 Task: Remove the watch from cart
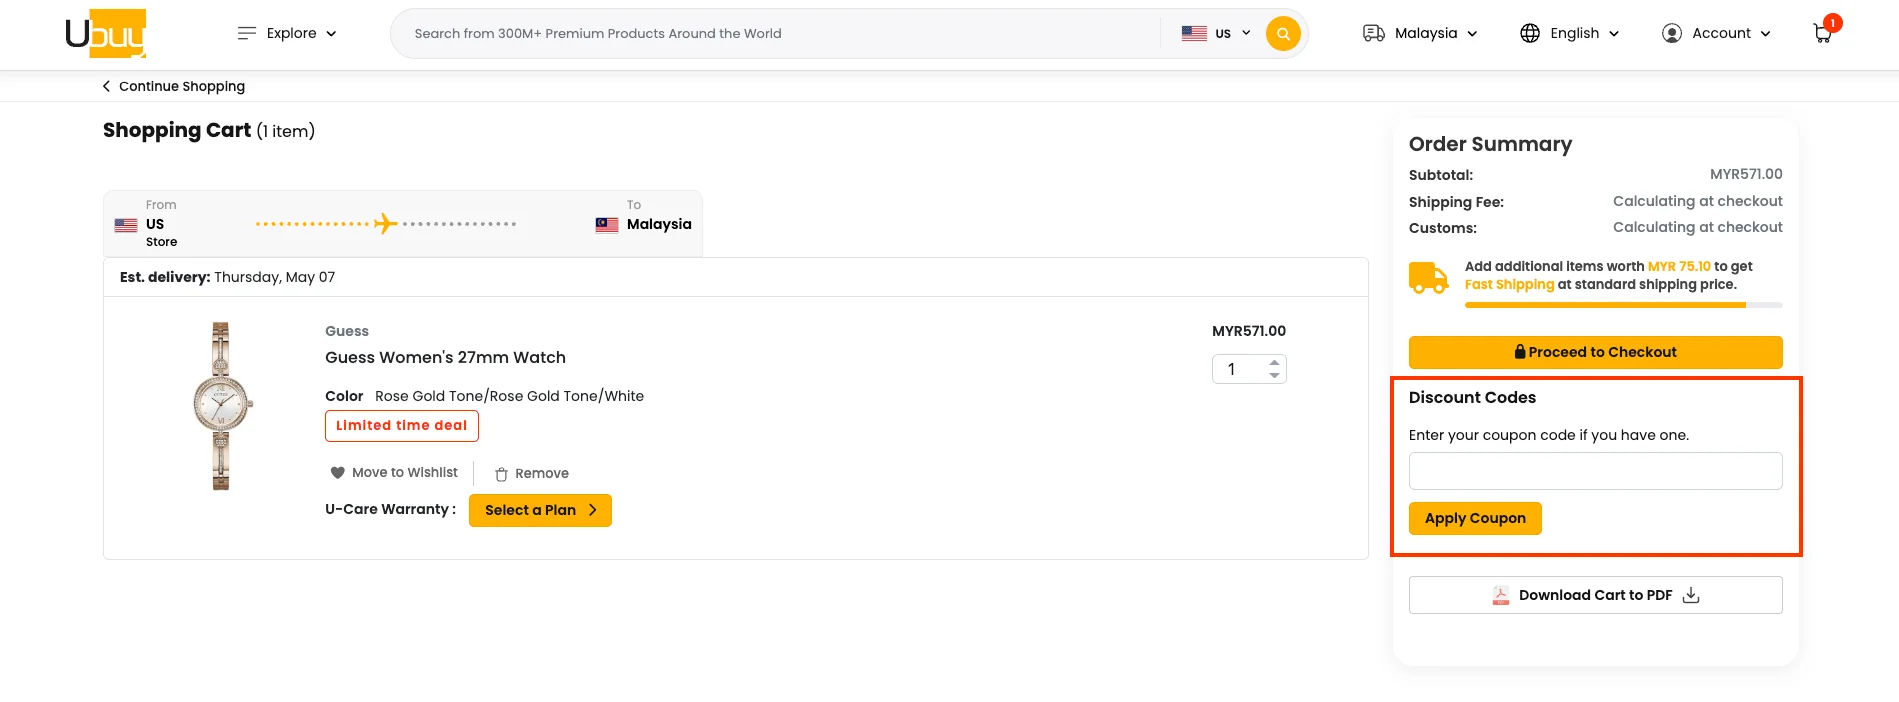click(532, 474)
